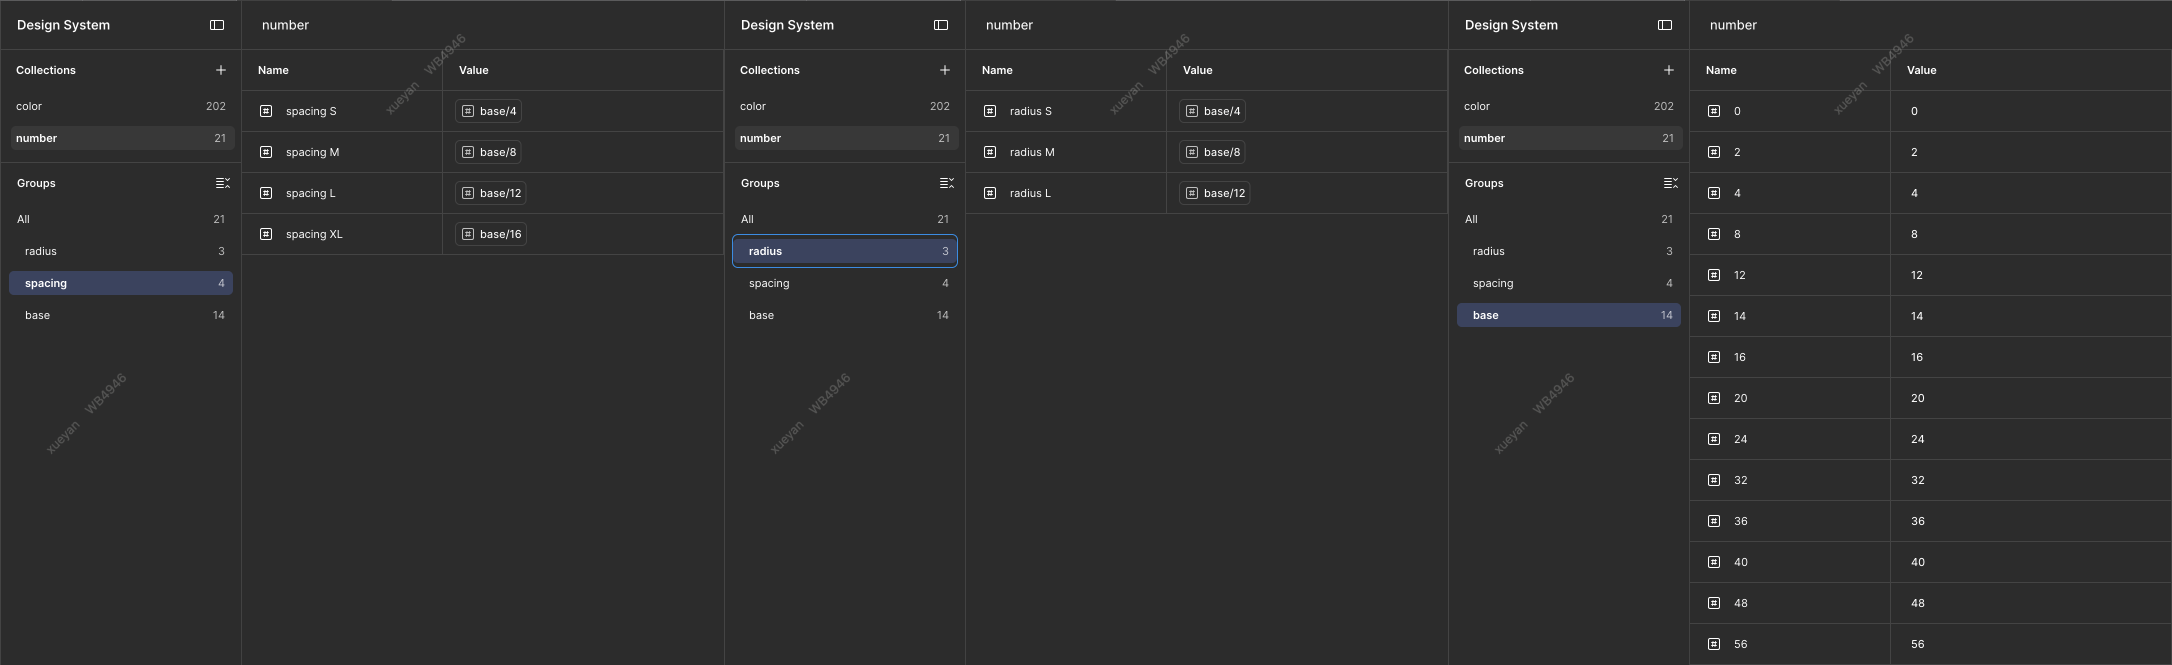Click the Value cell of variable 14
This screenshot has width=2172, height=665.
coord(2030,316)
